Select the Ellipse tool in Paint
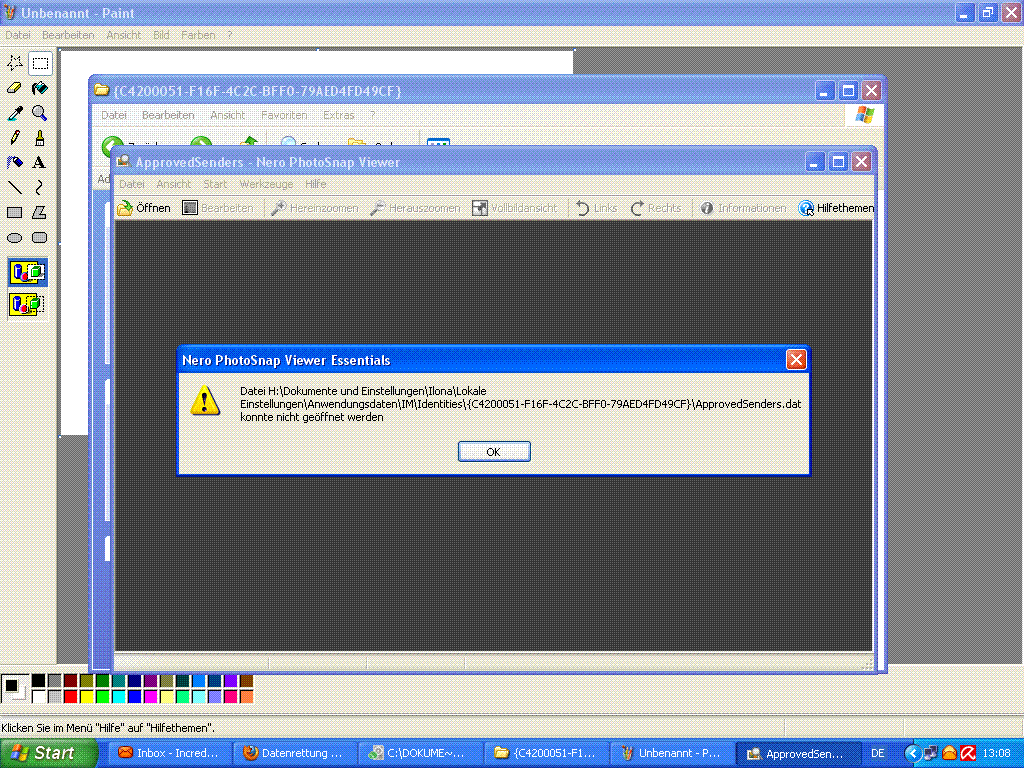This screenshot has height=768, width=1024. tap(14, 237)
